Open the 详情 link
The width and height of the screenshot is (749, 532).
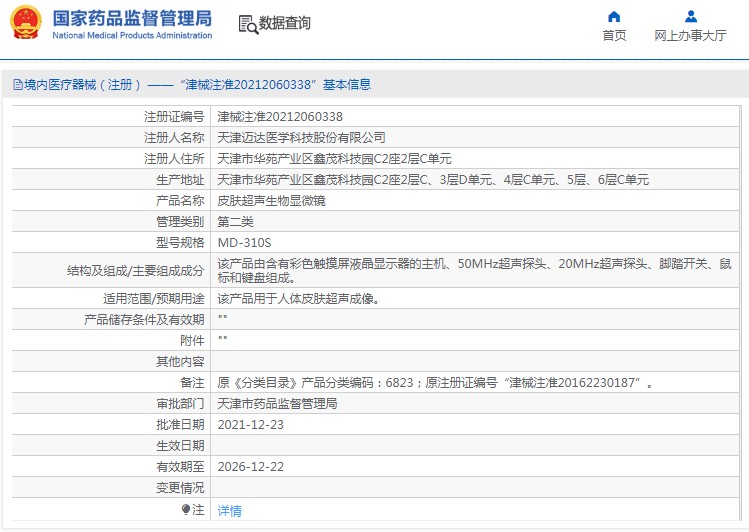coord(229,511)
